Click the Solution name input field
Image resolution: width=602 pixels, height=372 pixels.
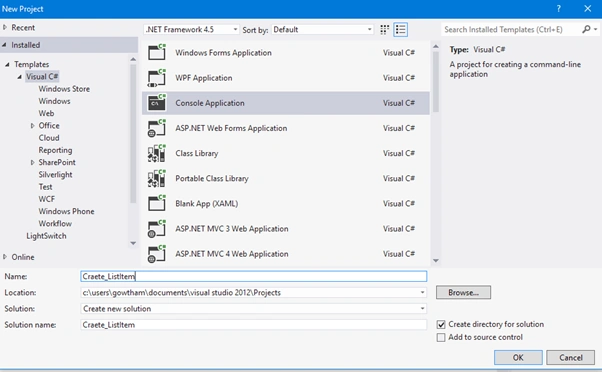click(254, 325)
